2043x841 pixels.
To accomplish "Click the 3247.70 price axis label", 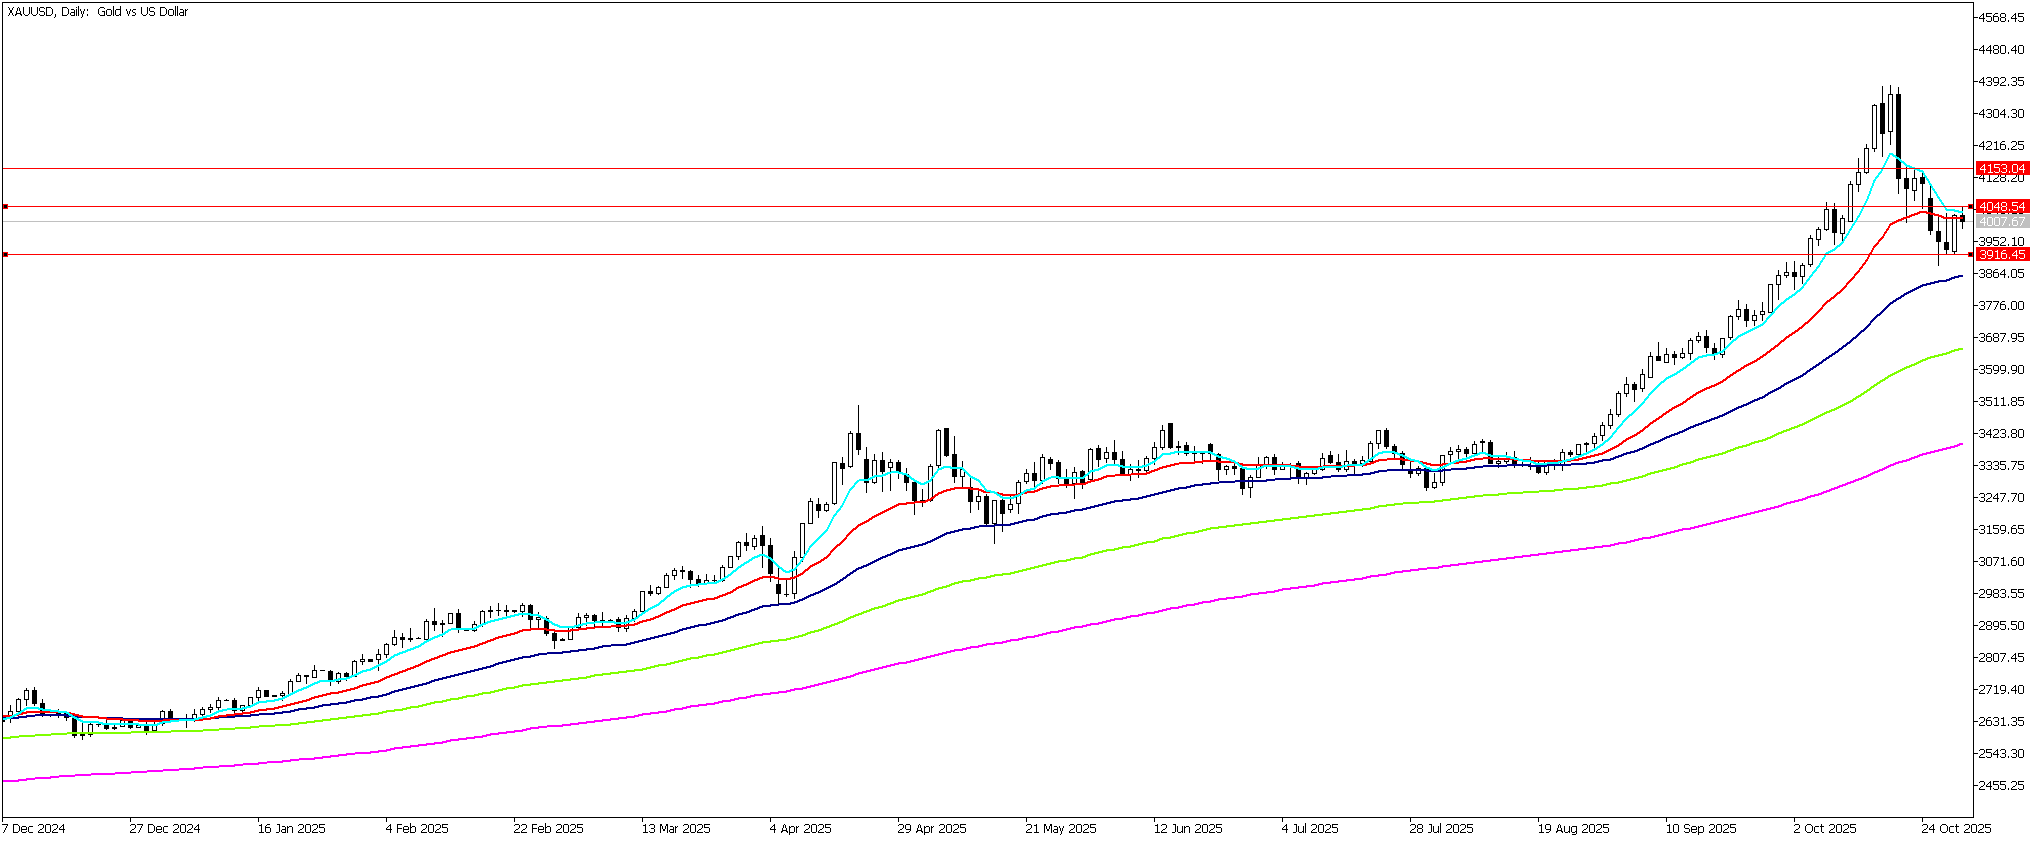I will point(2001,498).
